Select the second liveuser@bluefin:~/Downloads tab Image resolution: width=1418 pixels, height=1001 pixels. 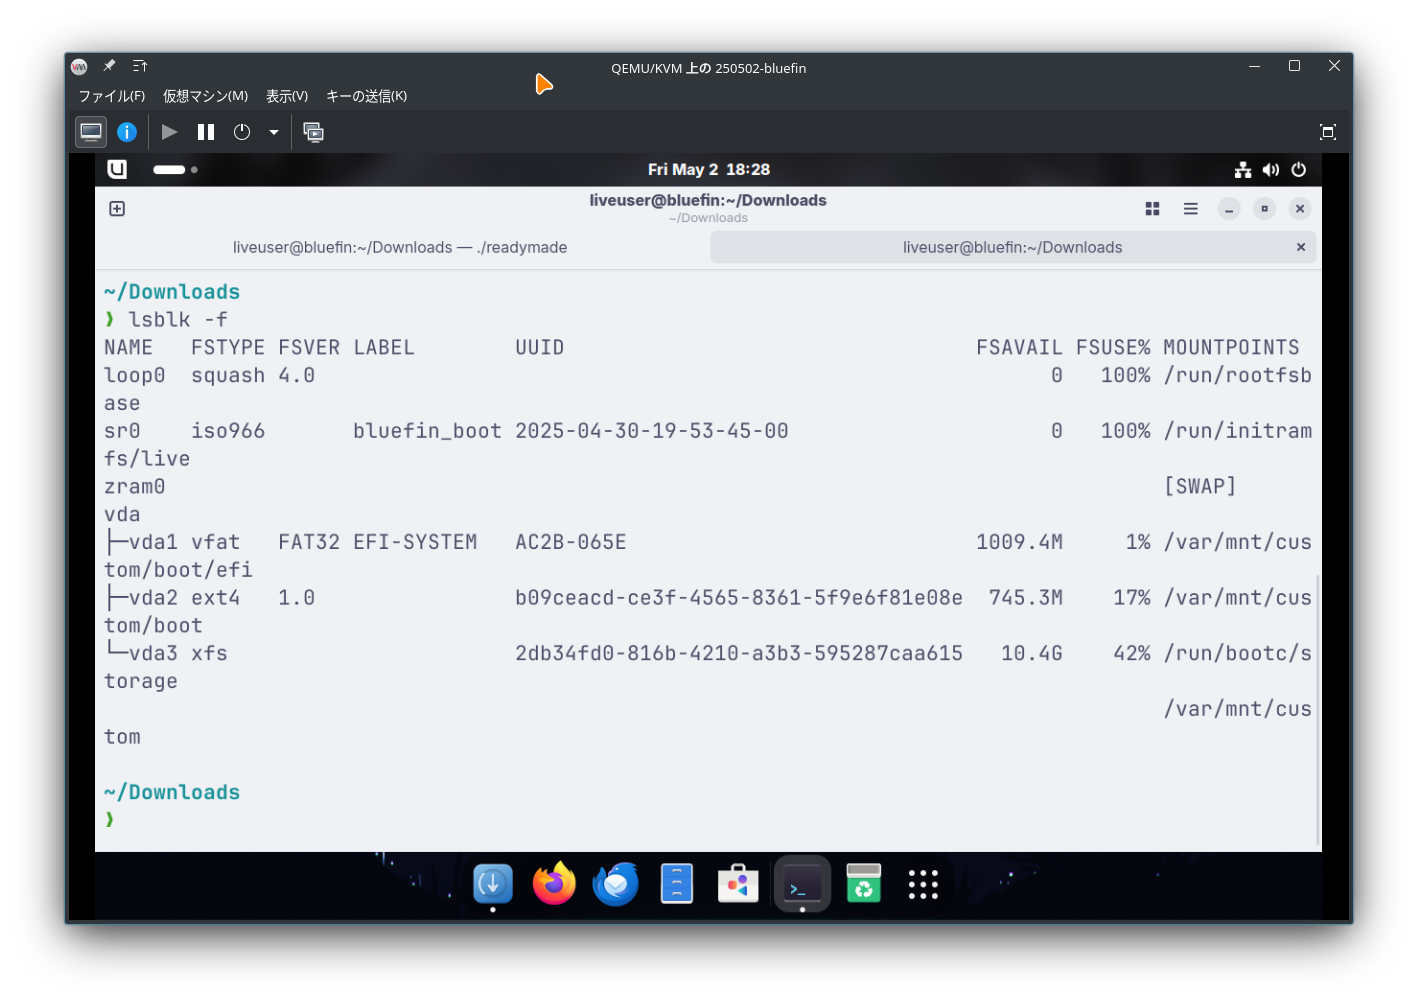point(1013,248)
